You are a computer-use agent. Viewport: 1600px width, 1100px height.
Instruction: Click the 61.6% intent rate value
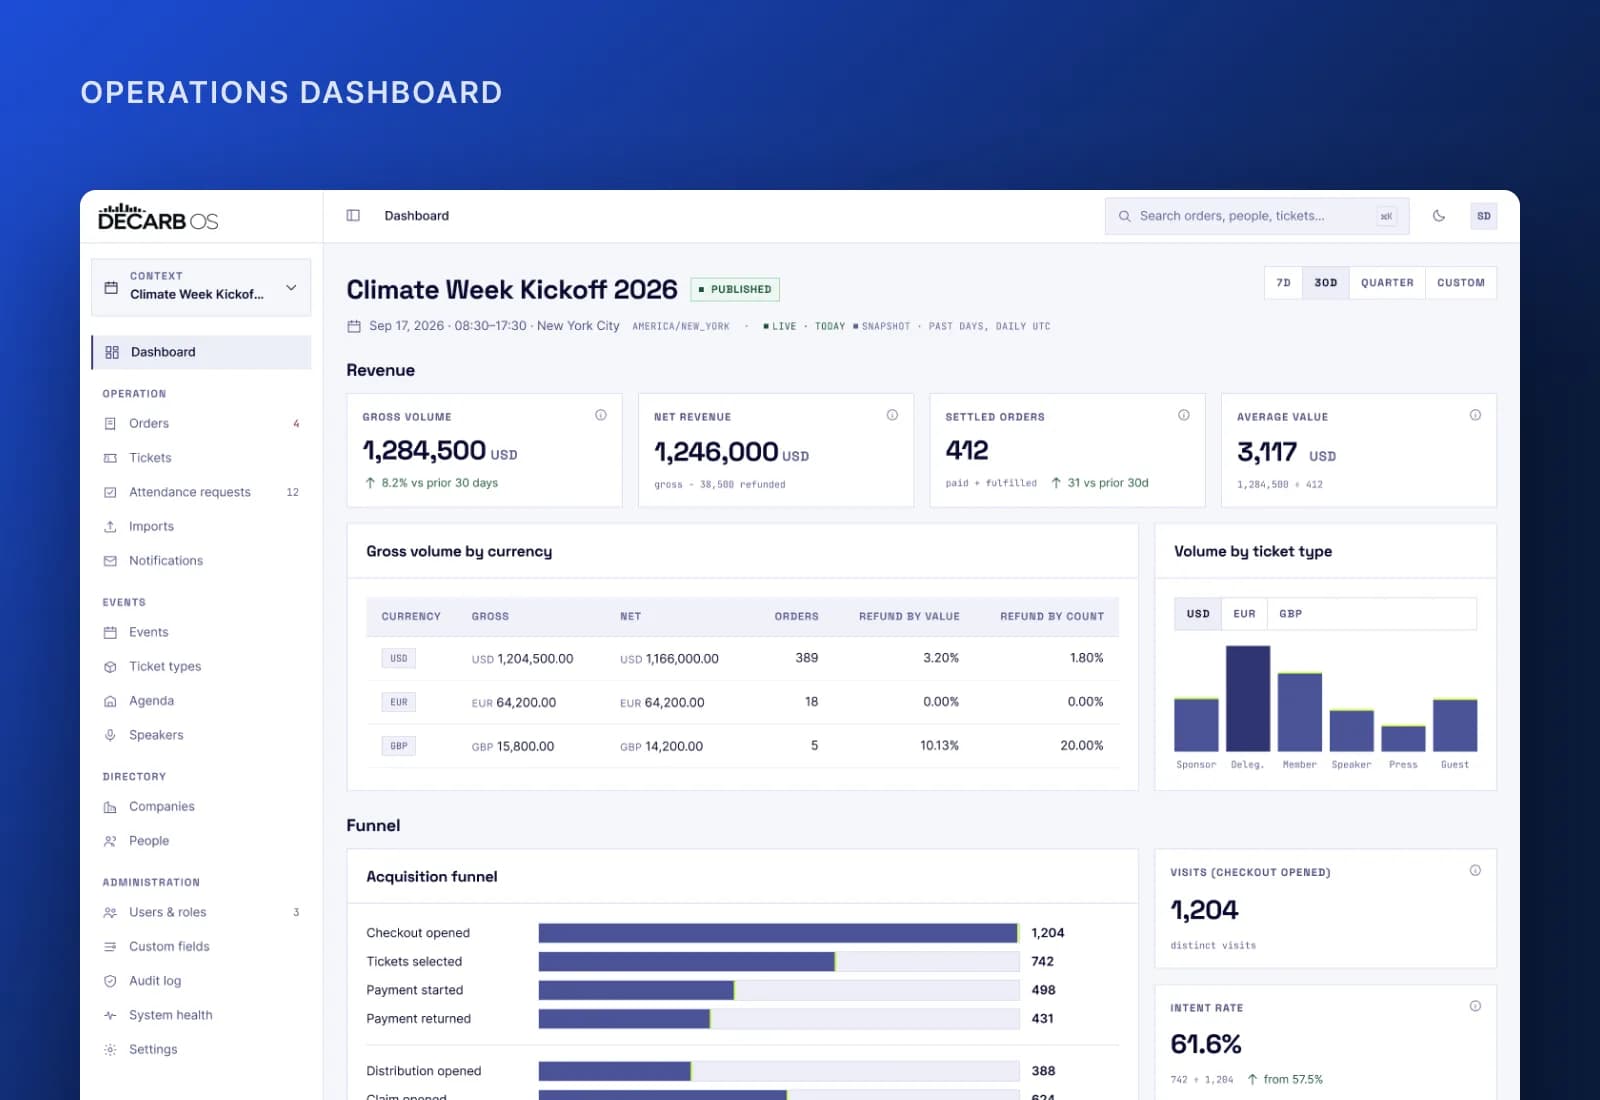click(x=1206, y=1044)
